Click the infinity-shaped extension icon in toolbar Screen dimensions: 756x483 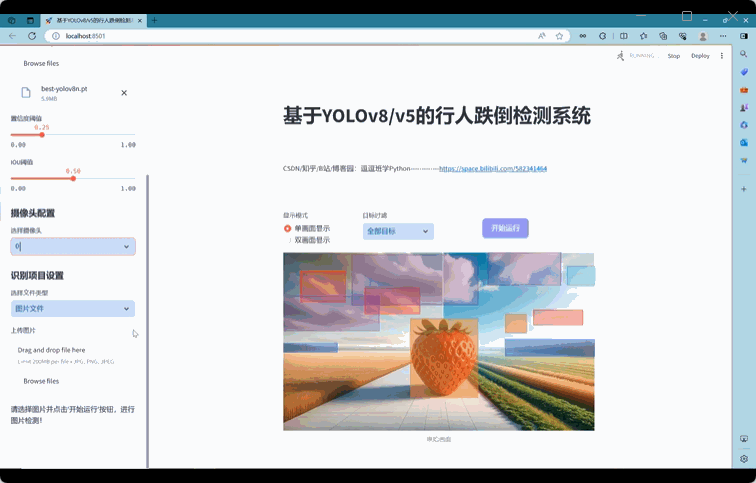[x=583, y=36]
